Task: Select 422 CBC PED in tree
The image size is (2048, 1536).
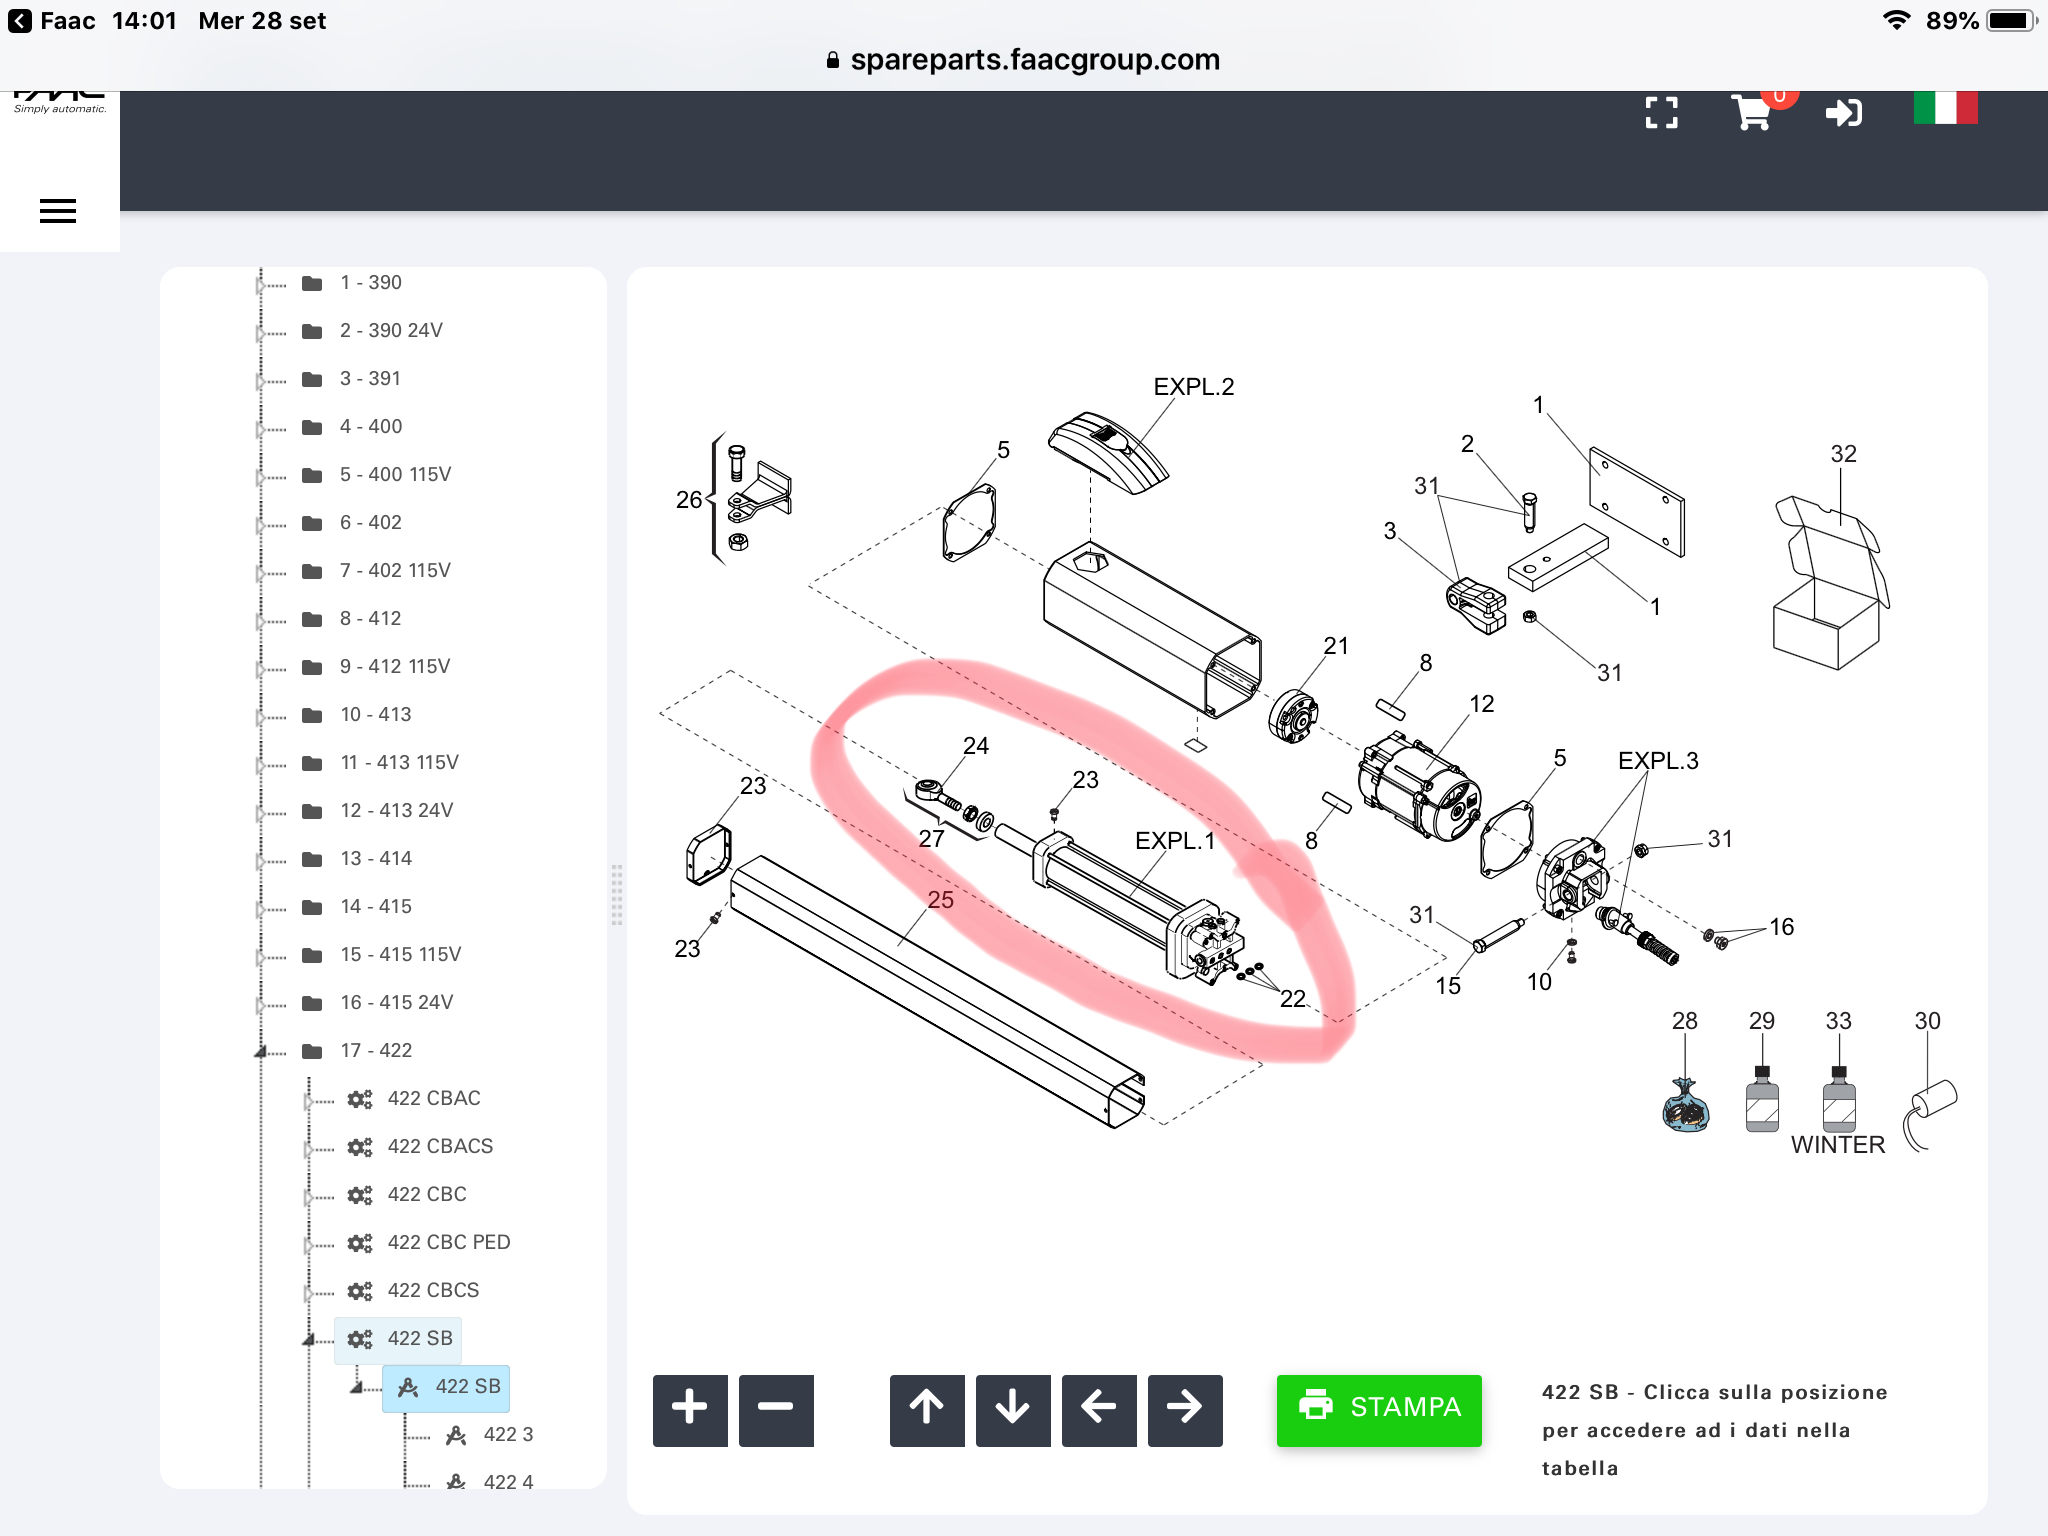Action: click(448, 1243)
